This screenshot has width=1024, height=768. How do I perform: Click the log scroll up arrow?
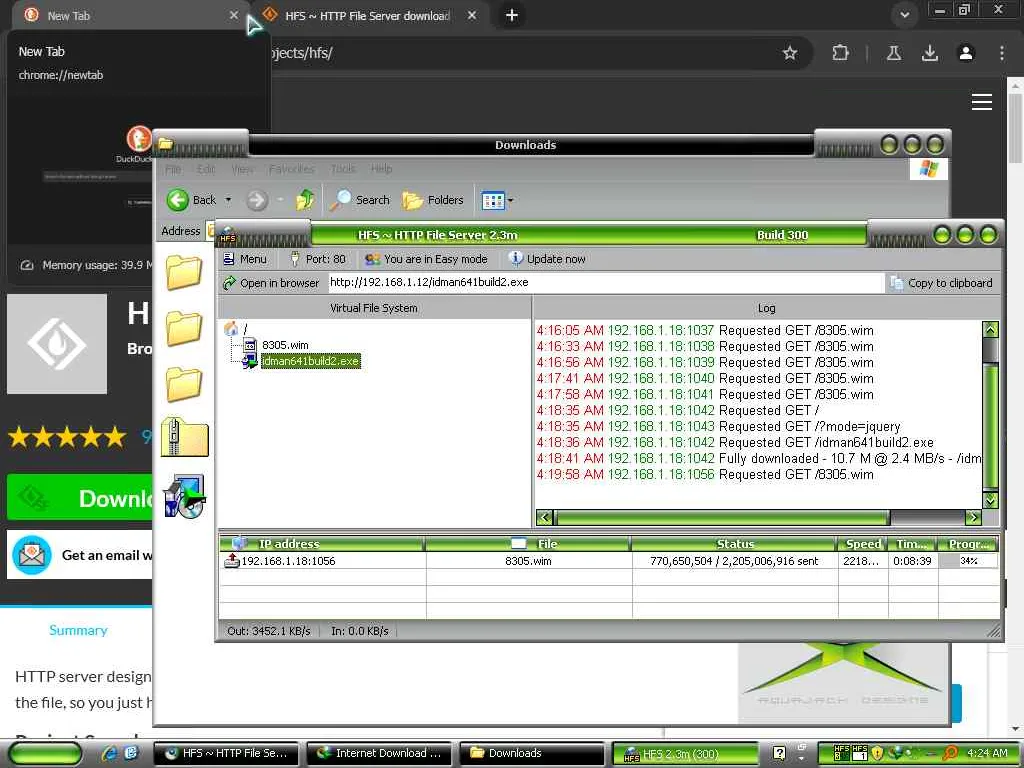[990, 330]
